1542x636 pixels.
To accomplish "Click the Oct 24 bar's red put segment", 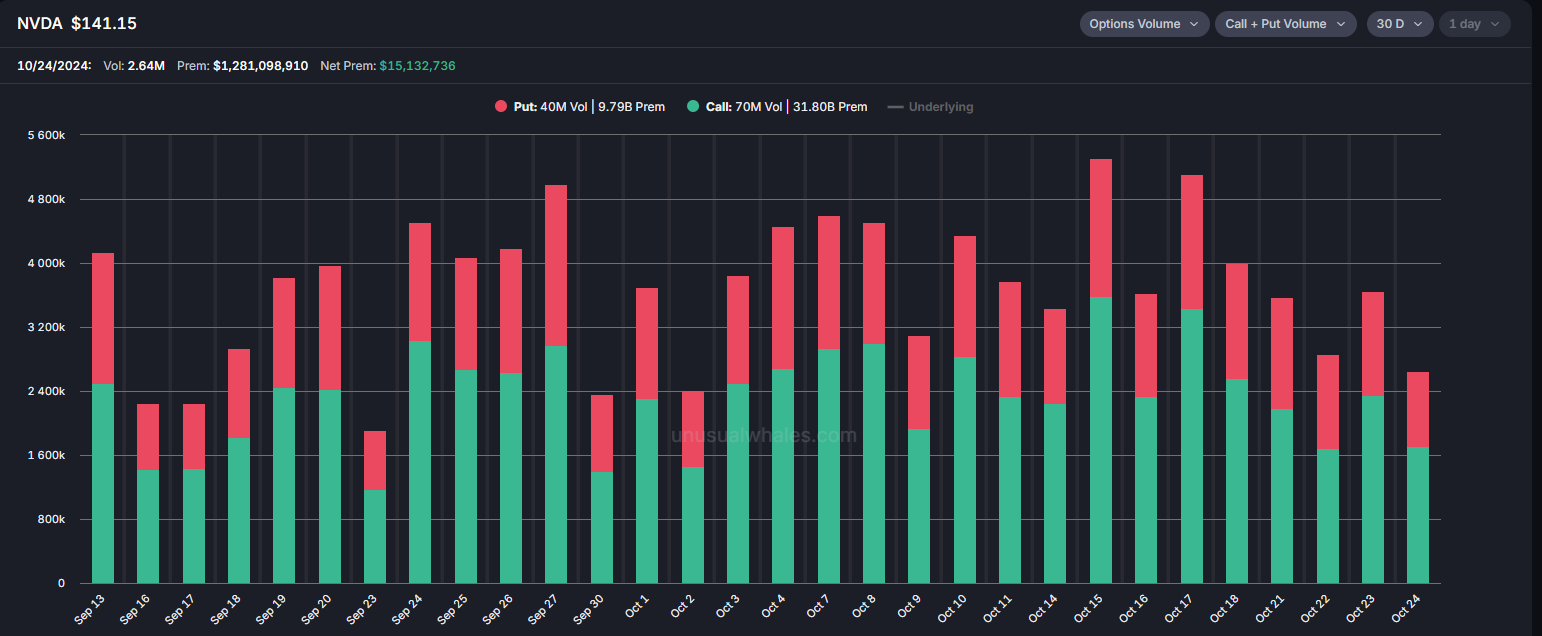I will click(x=1418, y=409).
